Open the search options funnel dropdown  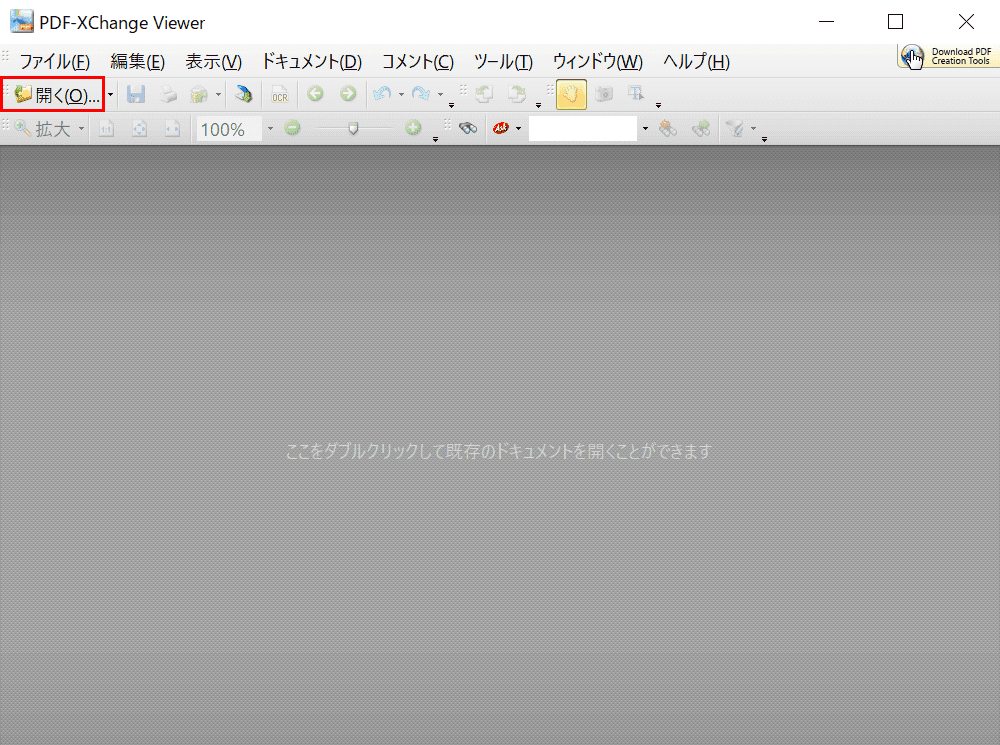click(x=753, y=129)
